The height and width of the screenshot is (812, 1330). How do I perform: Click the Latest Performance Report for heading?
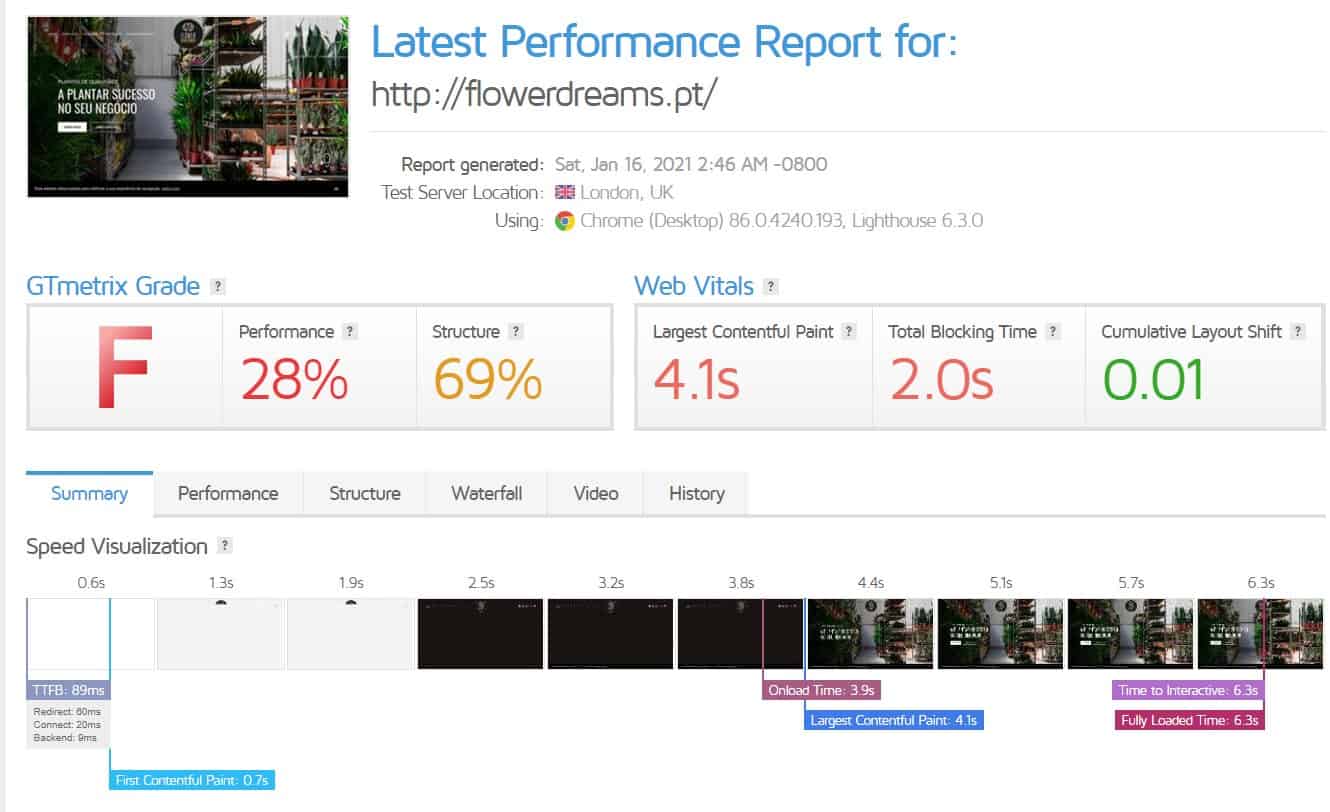pos(664,42)
